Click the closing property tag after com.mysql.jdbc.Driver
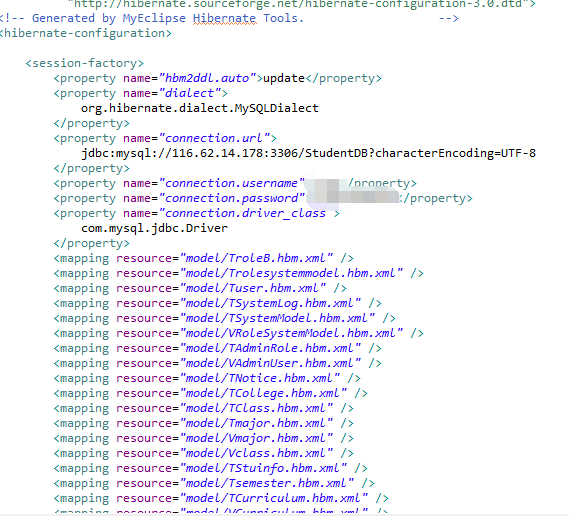The image size is (569, 516). (x=91, y=243)
